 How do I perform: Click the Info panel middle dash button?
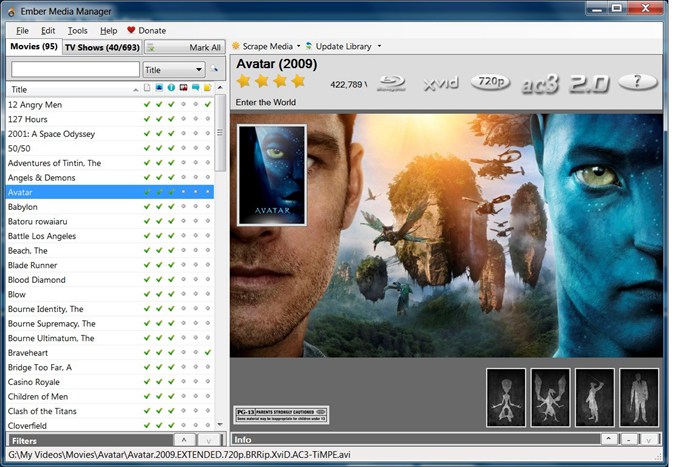(x=629, y=439)
